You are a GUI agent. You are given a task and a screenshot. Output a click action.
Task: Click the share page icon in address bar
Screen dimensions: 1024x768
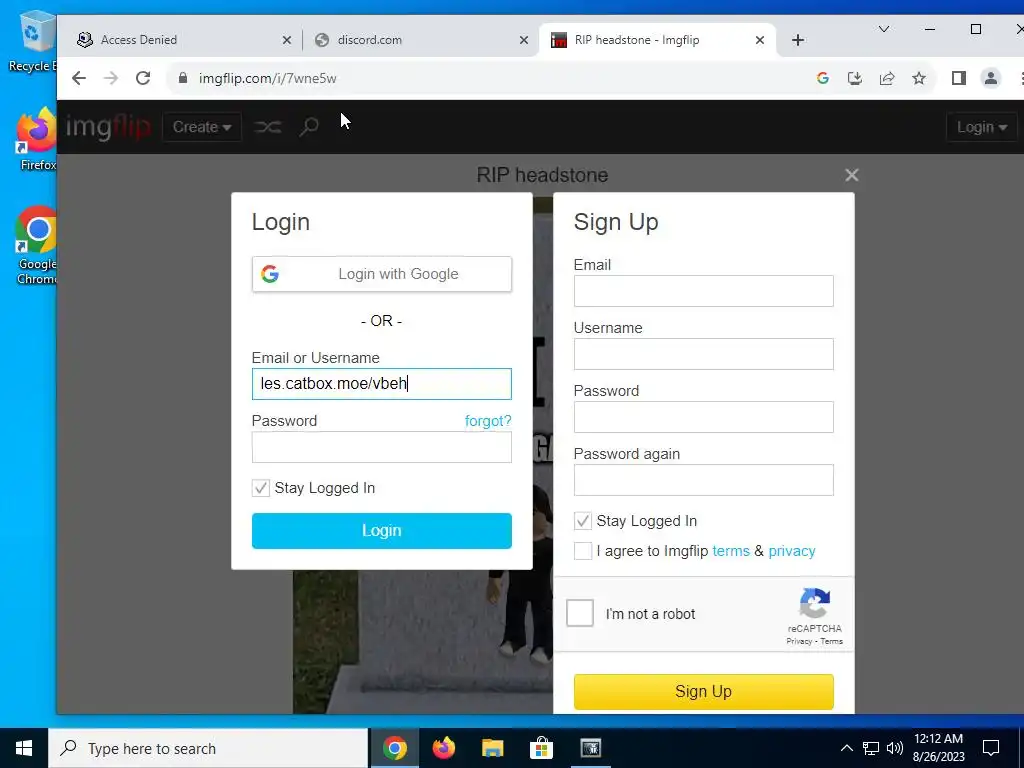point(887,78)
